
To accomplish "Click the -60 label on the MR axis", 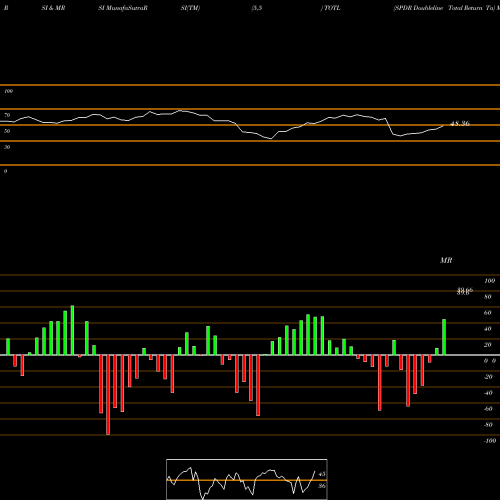I will (488, 409).
